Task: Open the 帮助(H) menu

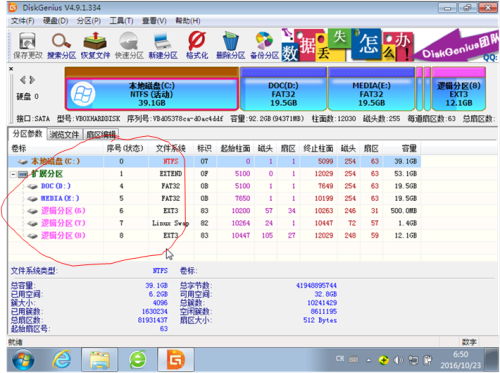Action: [x=188, y=21]
